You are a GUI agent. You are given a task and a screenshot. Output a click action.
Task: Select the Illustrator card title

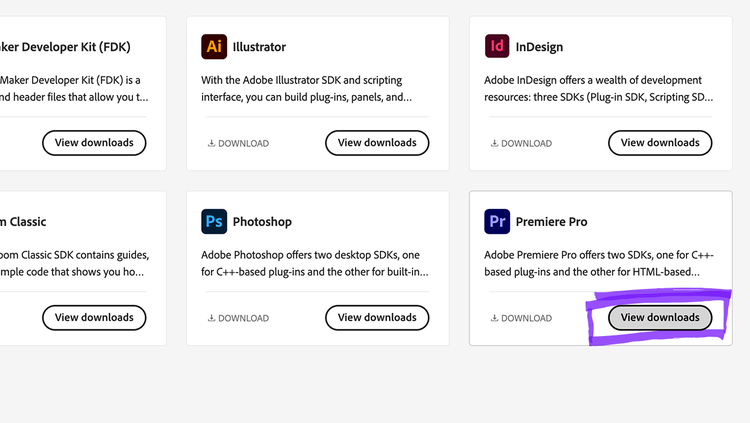[x=259, y=47]
